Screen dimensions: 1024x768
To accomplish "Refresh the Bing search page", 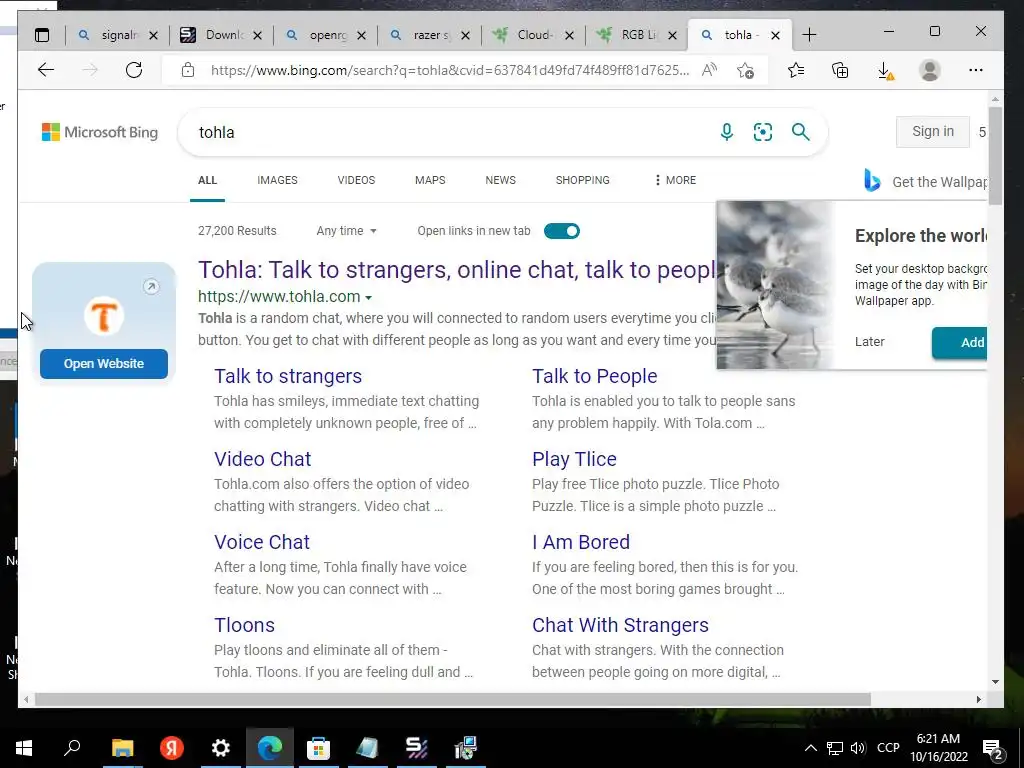I will point(134,70).
